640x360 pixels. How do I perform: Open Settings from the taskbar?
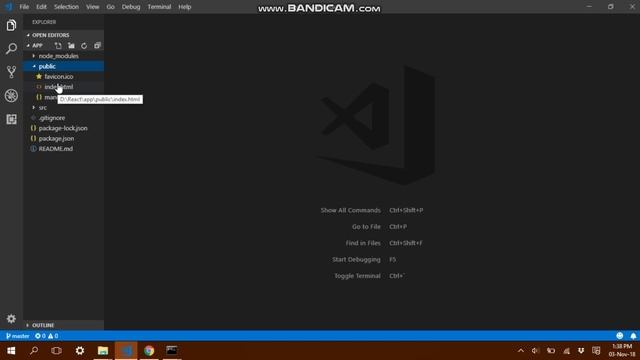tap(80, 351)
